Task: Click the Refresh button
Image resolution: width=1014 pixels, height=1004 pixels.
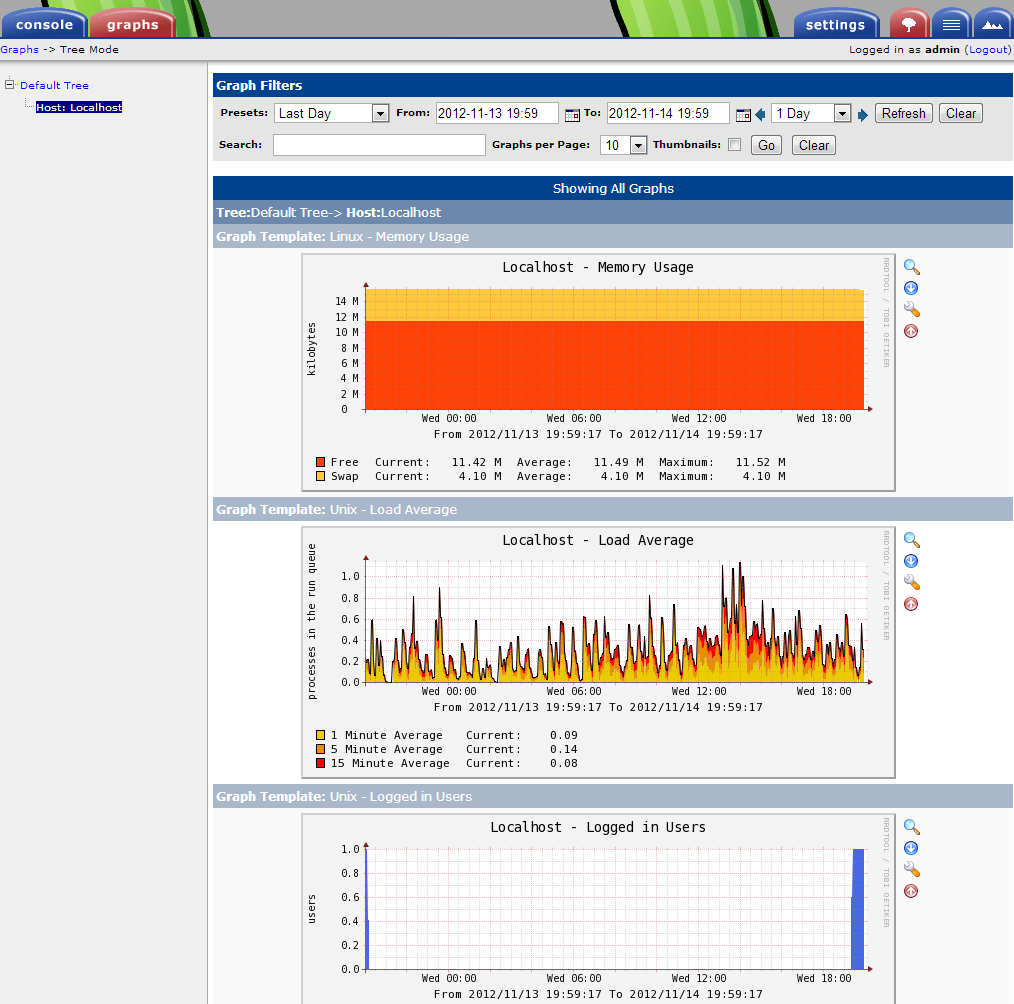Action: tap(903, 114)
